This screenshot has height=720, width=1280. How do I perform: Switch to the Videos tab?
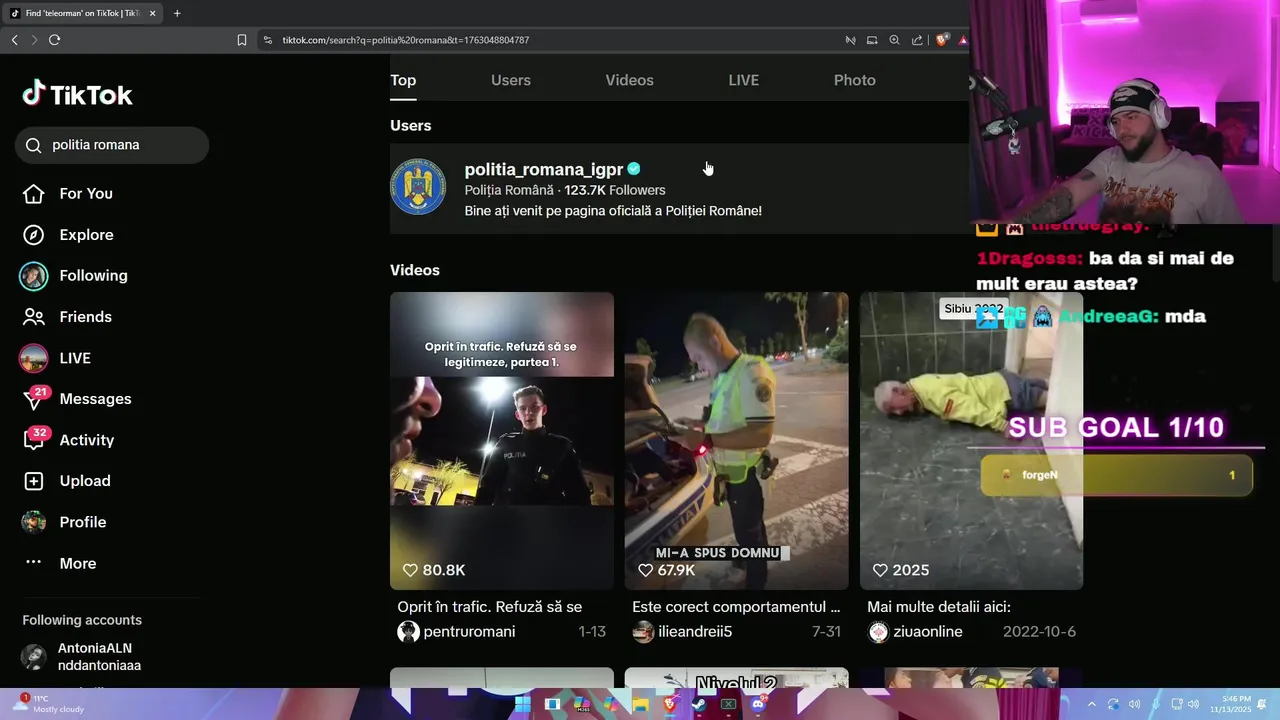pos(629,80)
